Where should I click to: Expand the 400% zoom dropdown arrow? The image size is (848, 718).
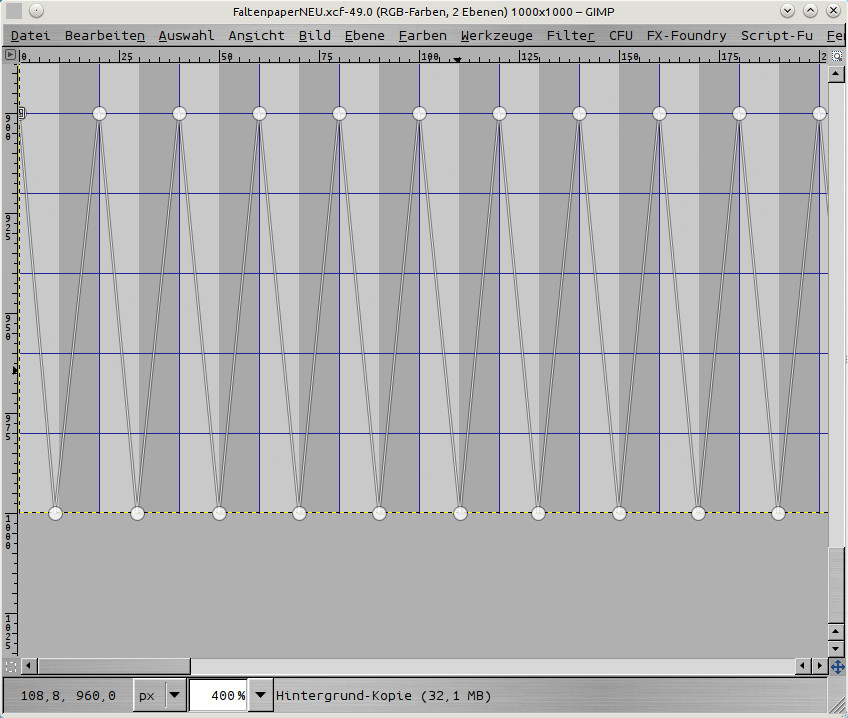[261, 695]
